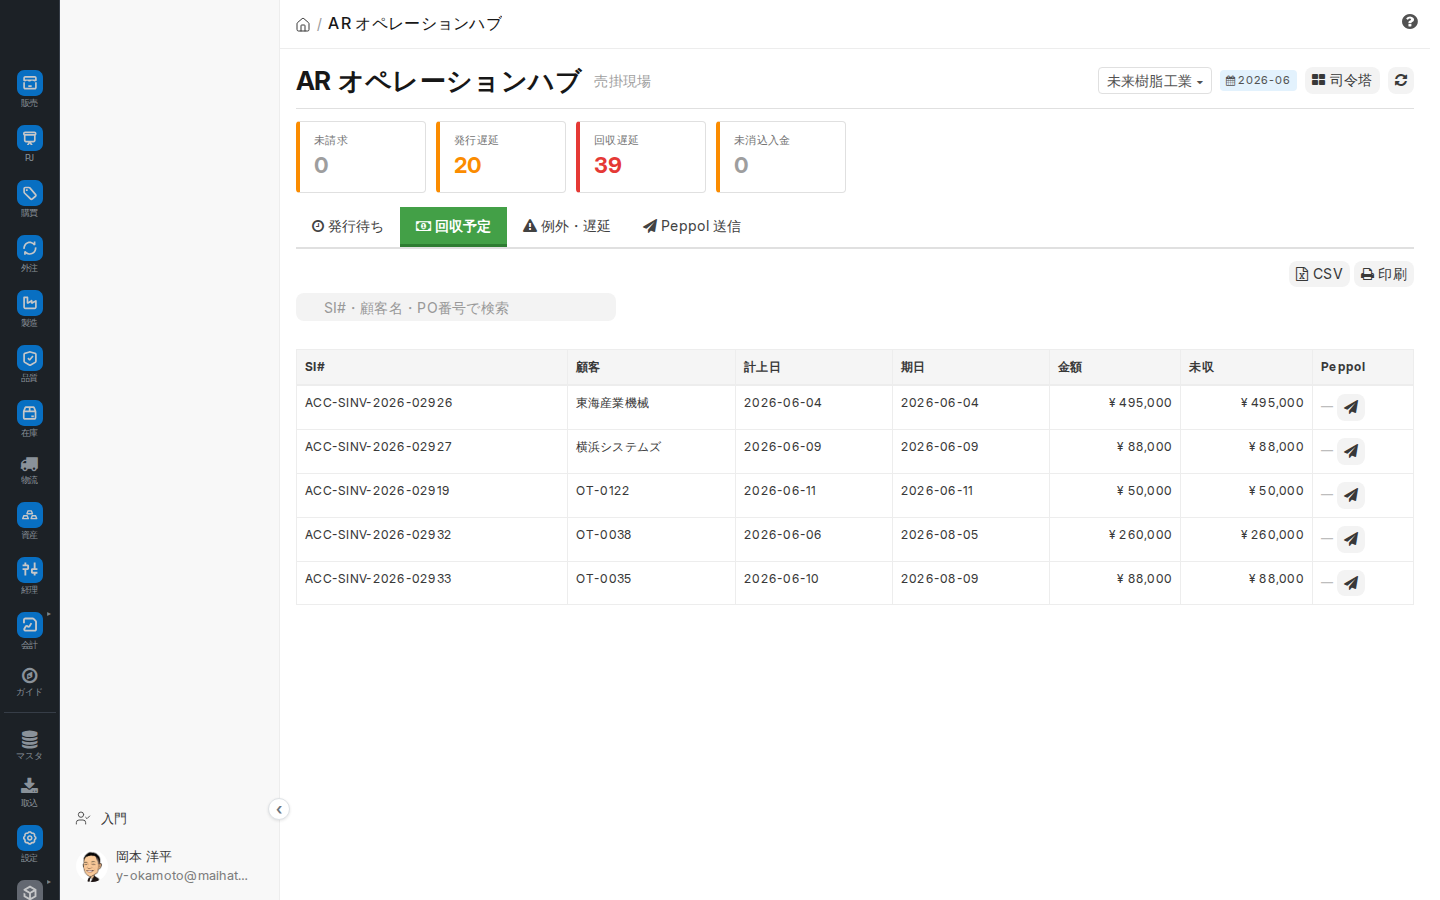Image resolution: width=1440 pixels, height=900 pixels.
Task: Open the 2026-06 period picker
Action: [1258, 80]
